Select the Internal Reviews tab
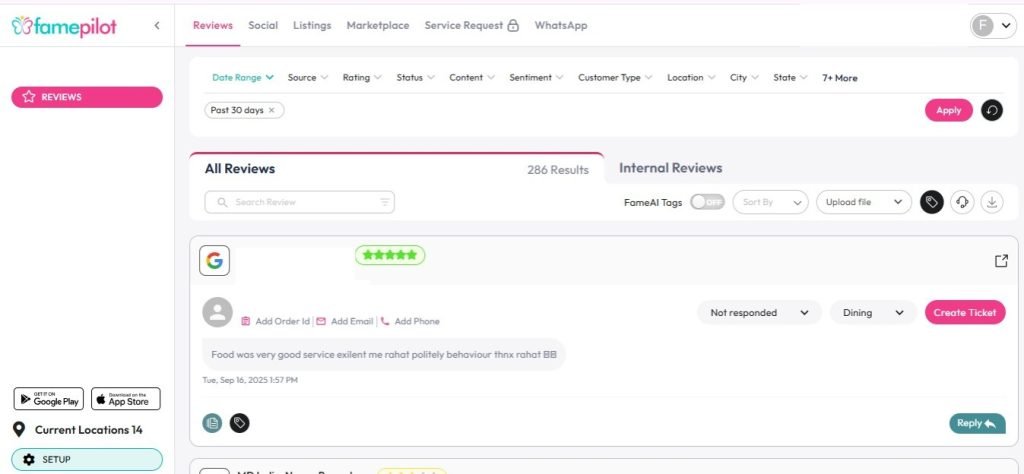 pyautogui.click(x=671, y=168)
